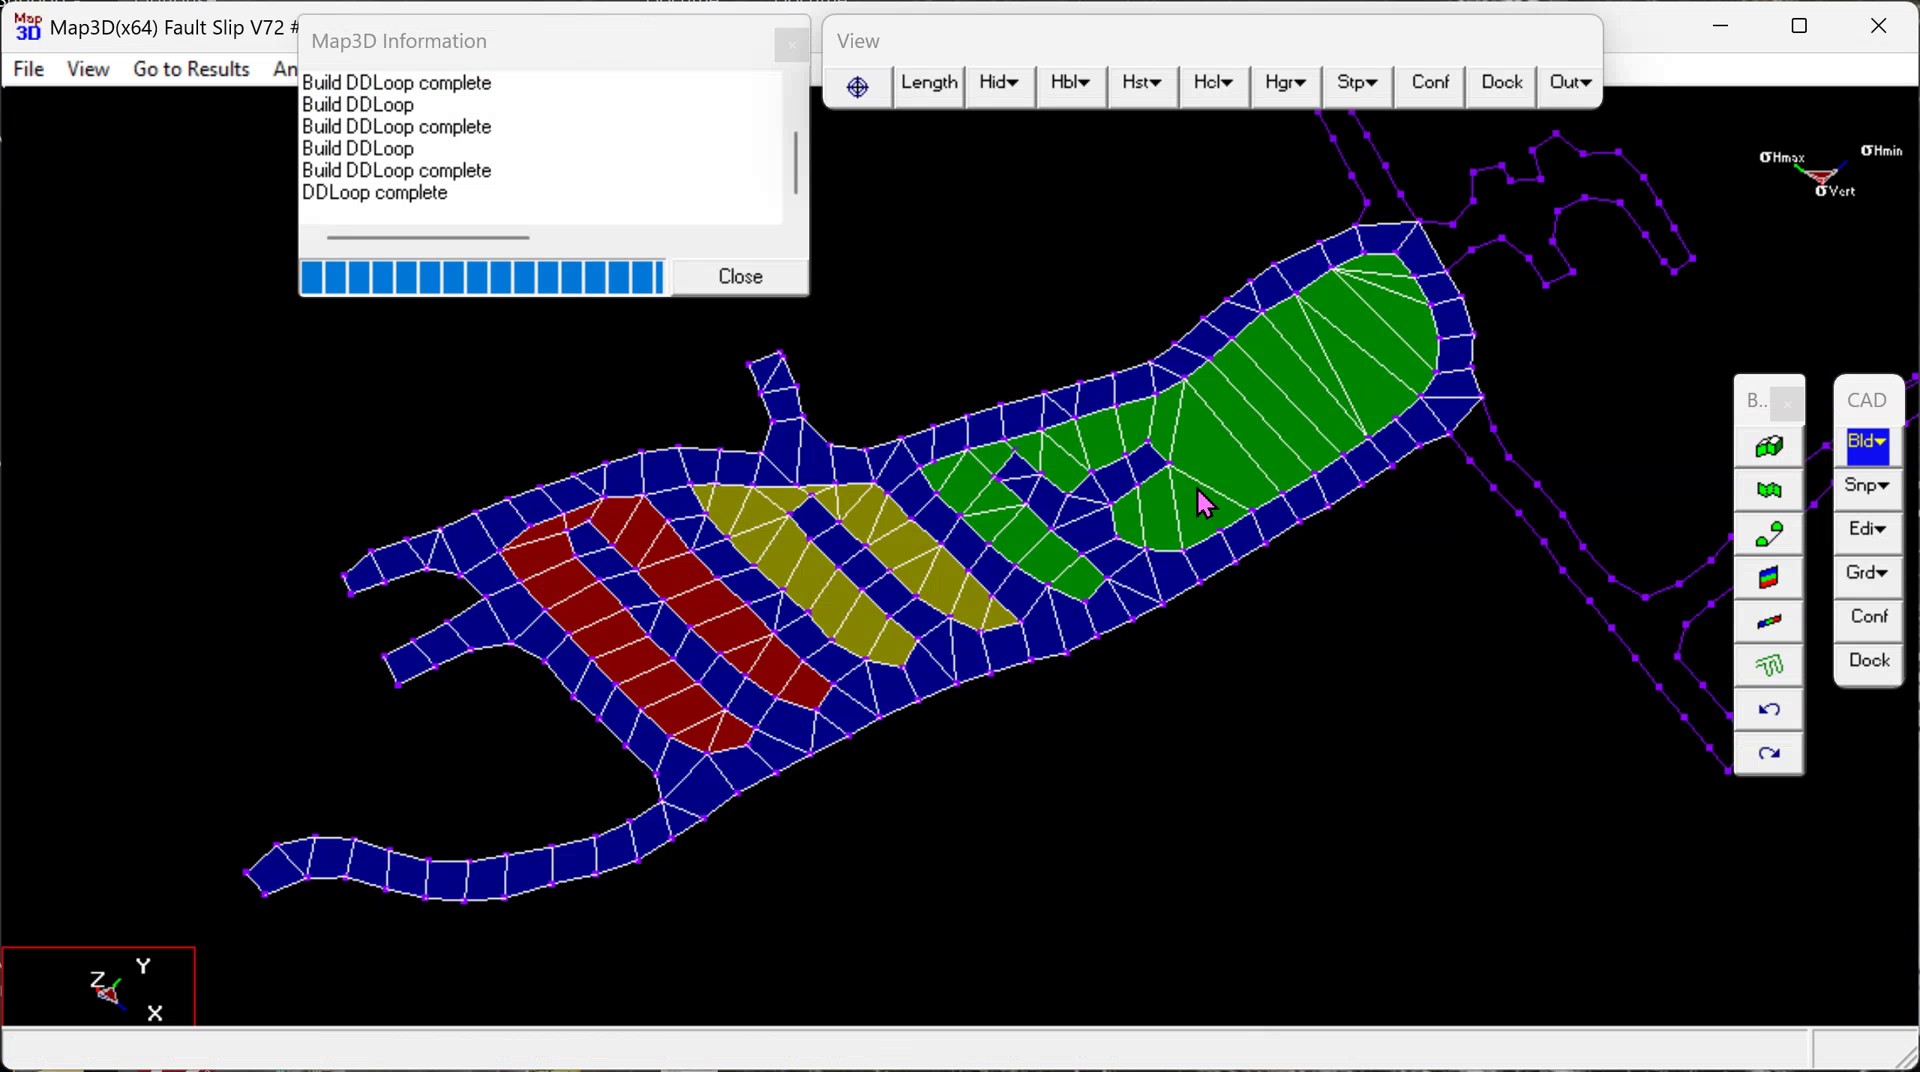
Task: Select the two-node connected line tool
Action: pos(1769,535)
